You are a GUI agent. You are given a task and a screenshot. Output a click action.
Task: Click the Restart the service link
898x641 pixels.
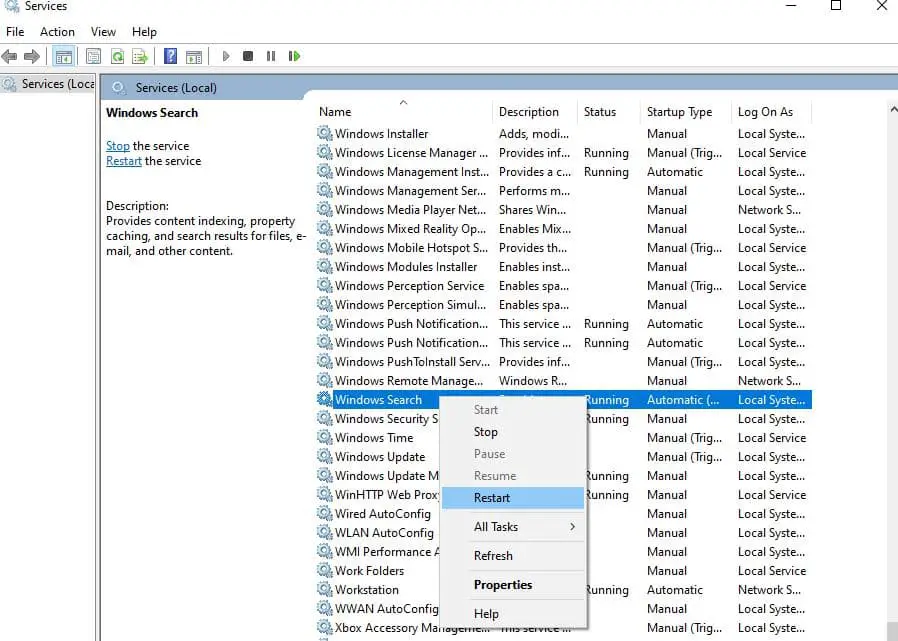pos(124,161)
